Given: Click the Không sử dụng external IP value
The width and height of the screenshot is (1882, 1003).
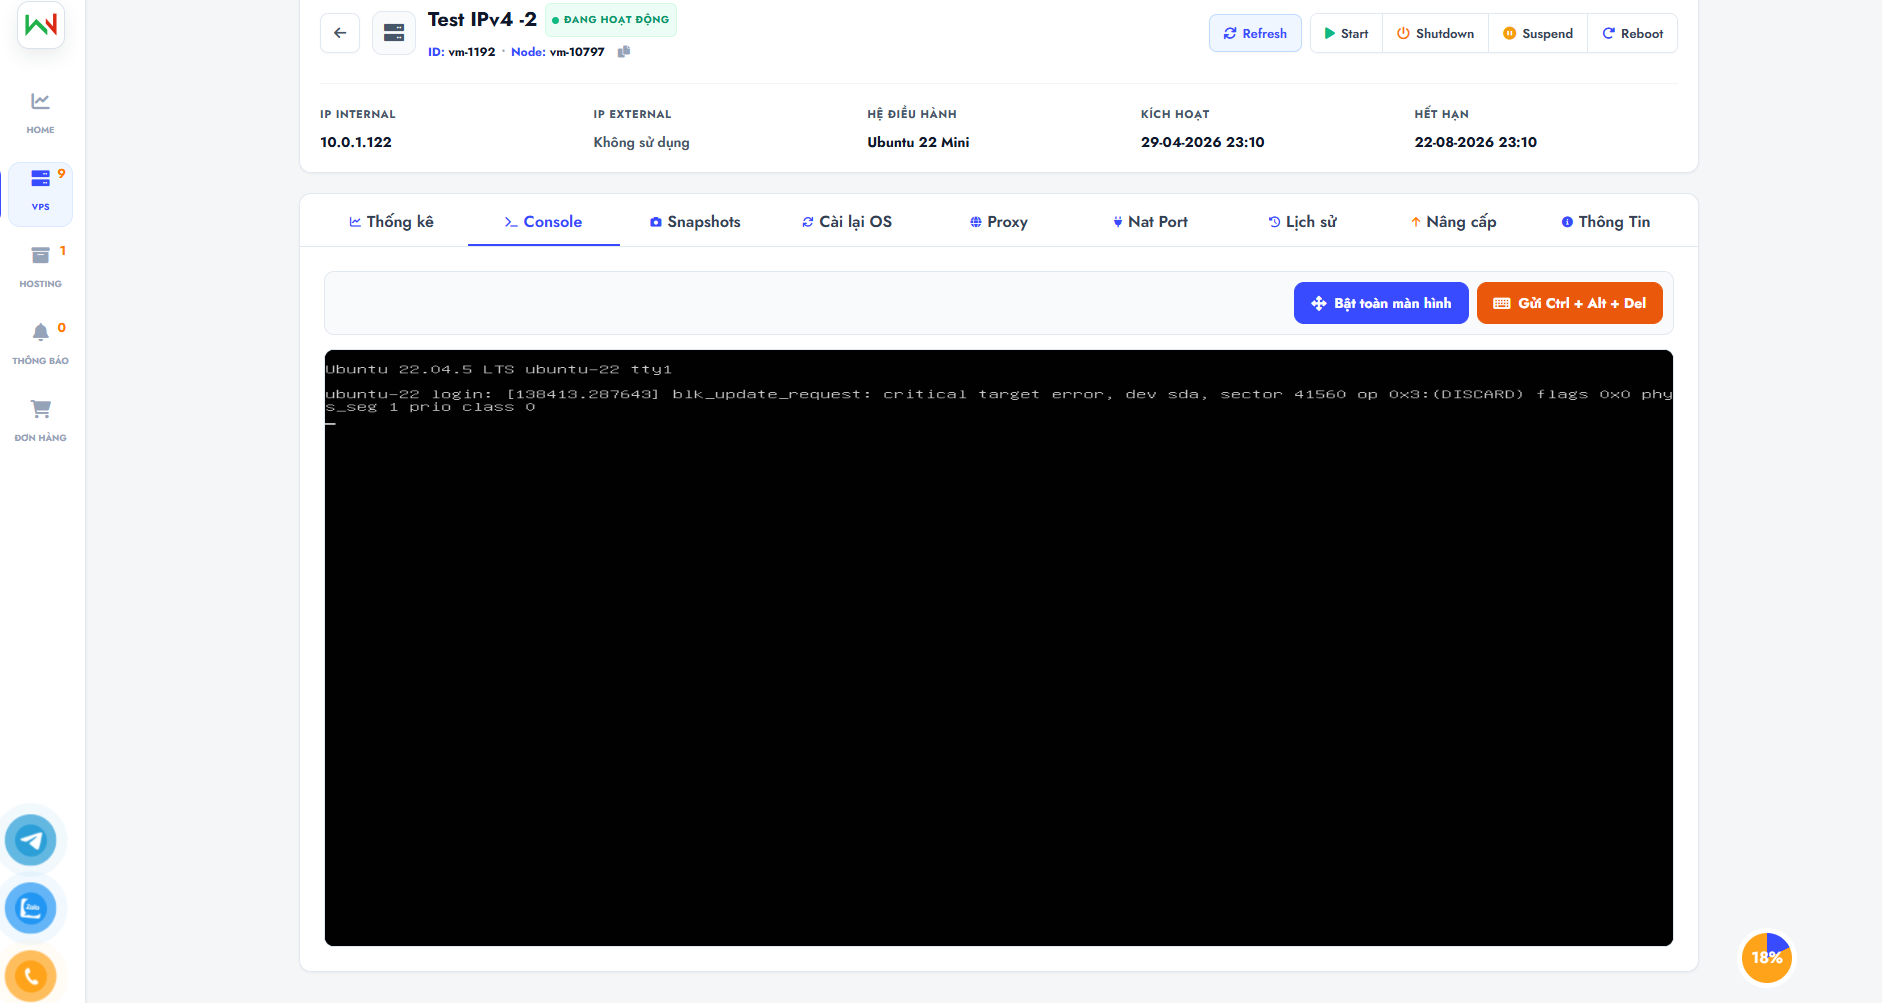Looking at the screenshot, I should tap(642, 142).
